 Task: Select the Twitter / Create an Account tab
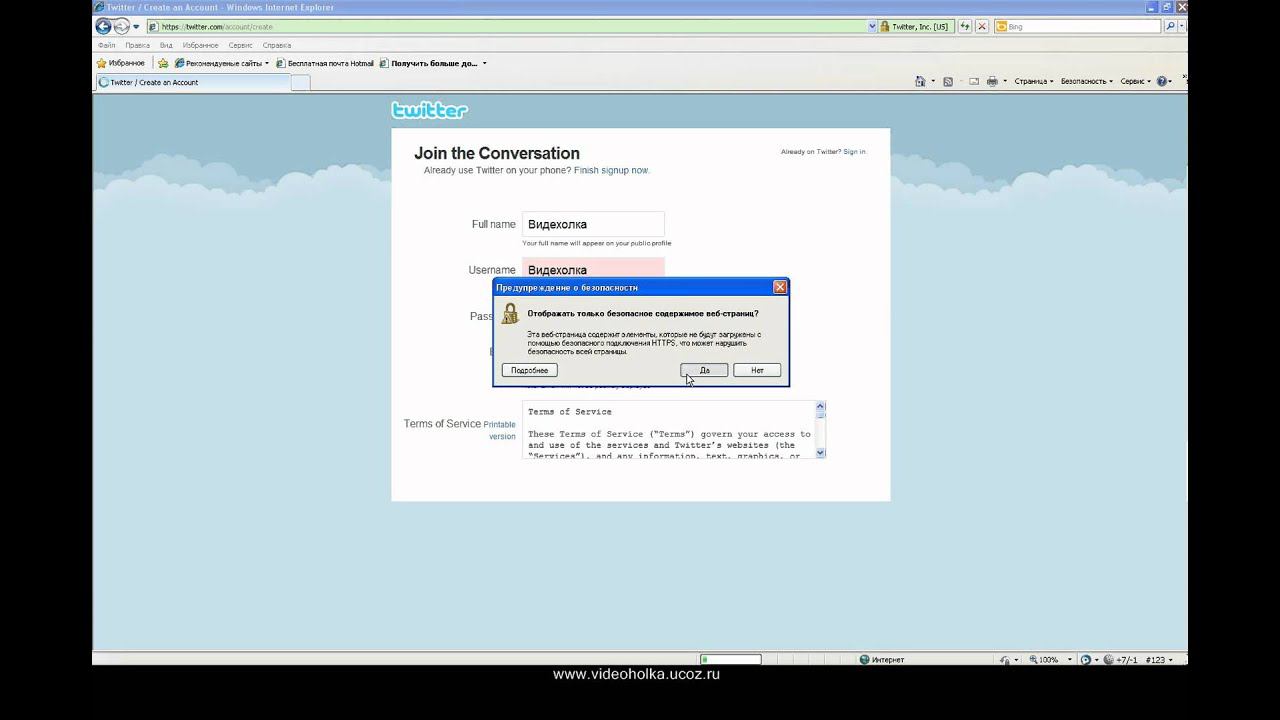[193, 82]
